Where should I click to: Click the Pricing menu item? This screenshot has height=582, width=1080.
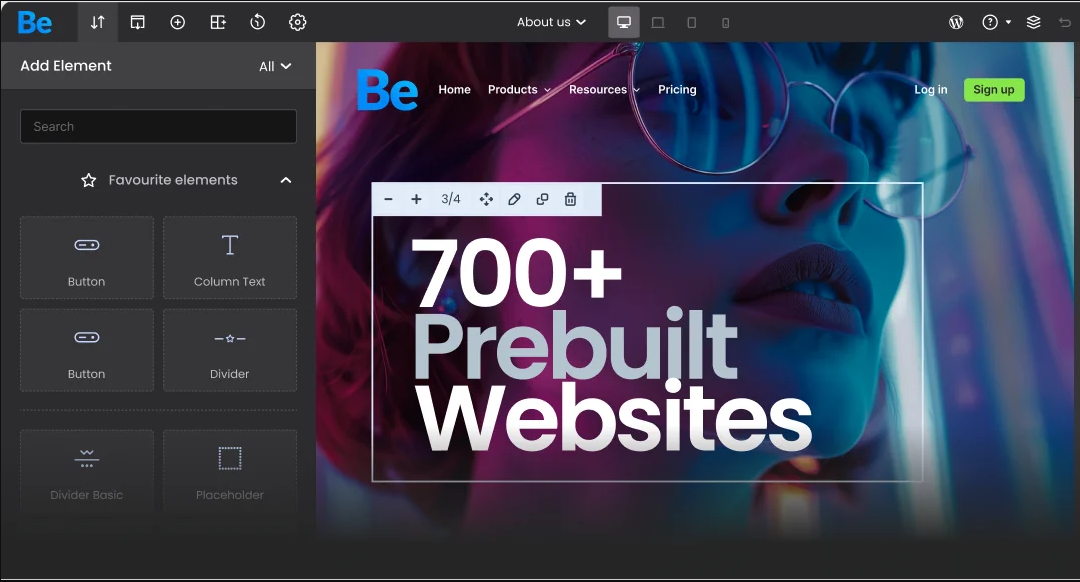677,90
